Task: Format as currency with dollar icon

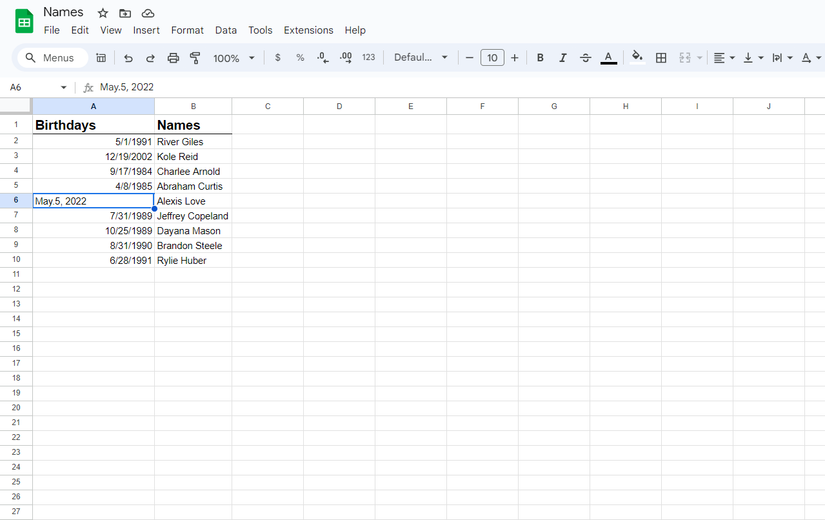Action: [278, 58]
